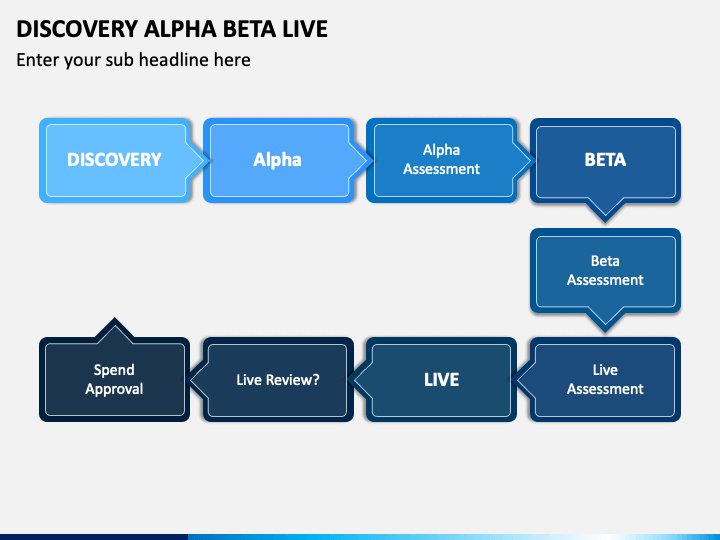This screenshot has height=540, width=720.
Task: Select the 'Enter your sub headline here' text
Action: coord(133,60)
